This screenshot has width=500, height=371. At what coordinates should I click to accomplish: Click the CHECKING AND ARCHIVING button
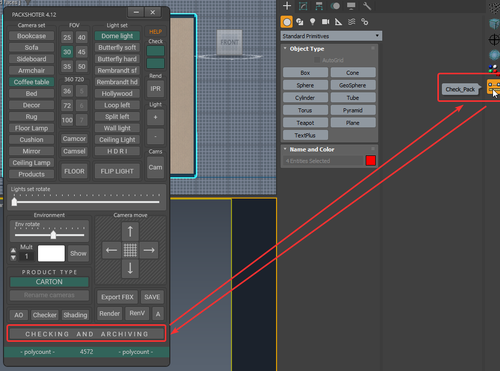[x=87, y=334]
